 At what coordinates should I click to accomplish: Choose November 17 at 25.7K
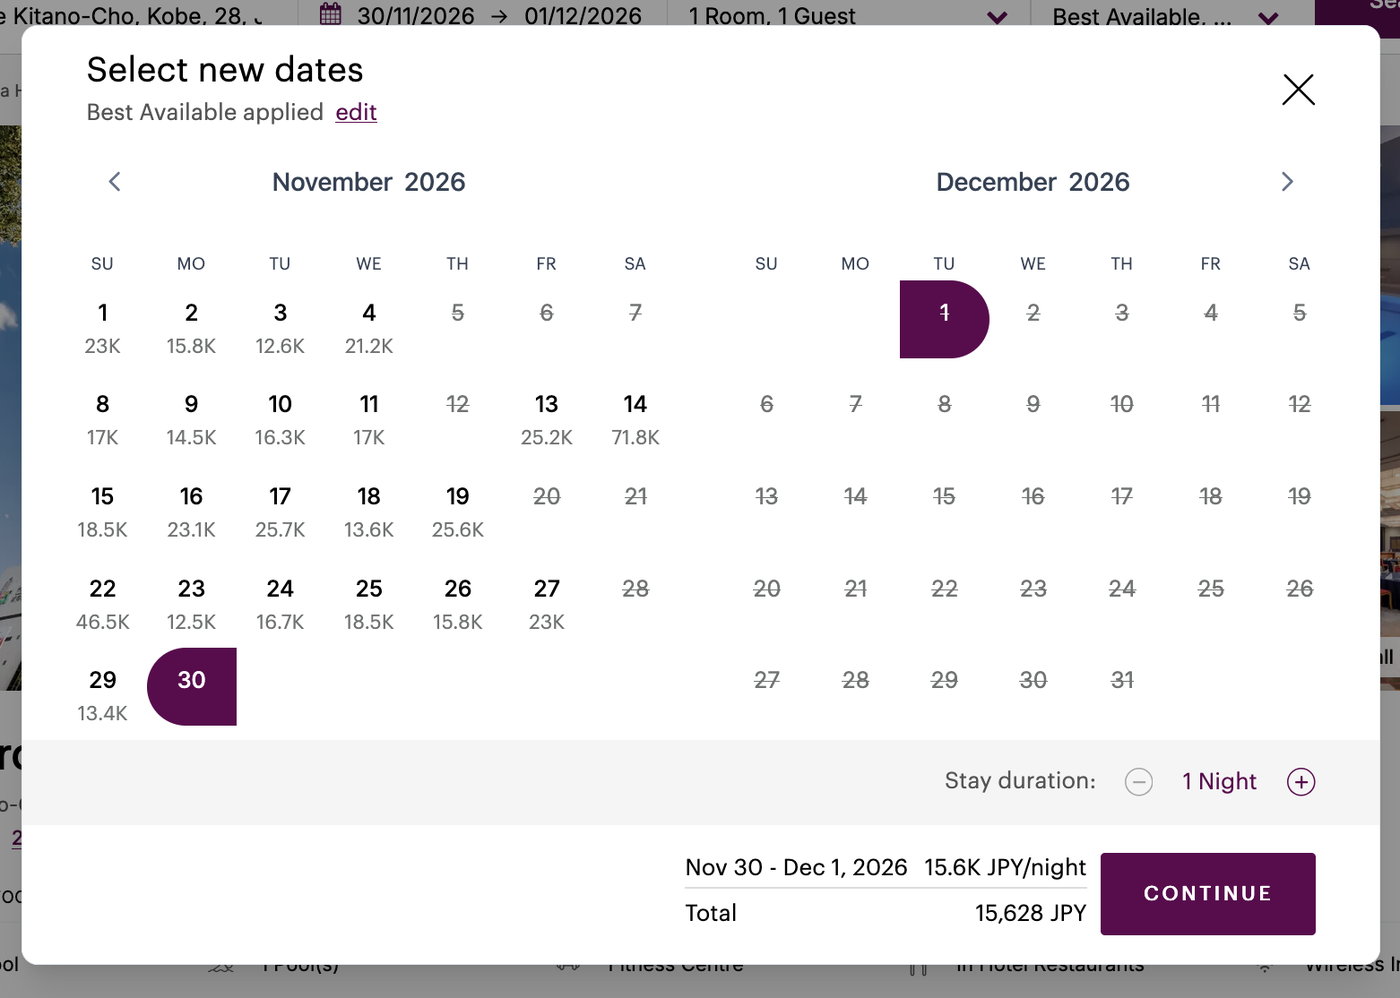[280, 512]
